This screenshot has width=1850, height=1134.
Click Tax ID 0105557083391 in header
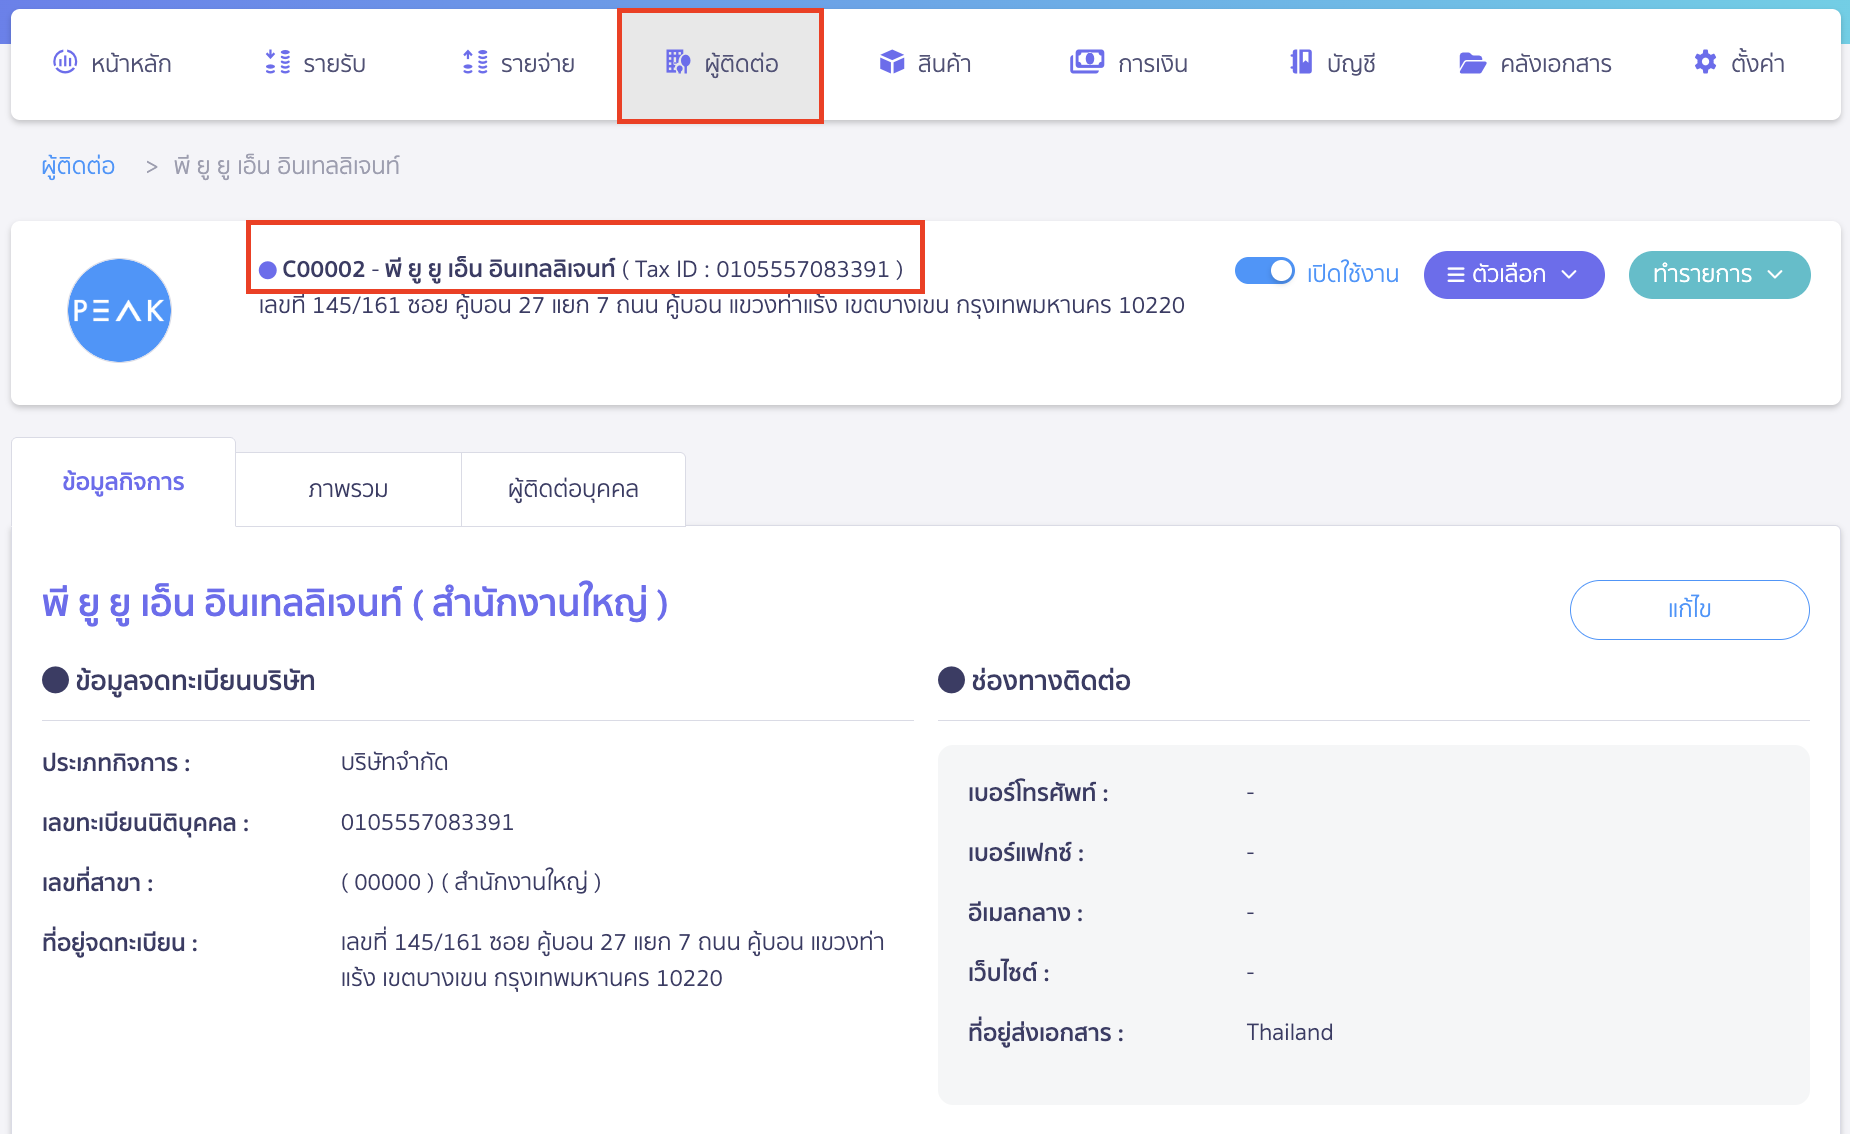pyautogui.click(x=762, y=269)
